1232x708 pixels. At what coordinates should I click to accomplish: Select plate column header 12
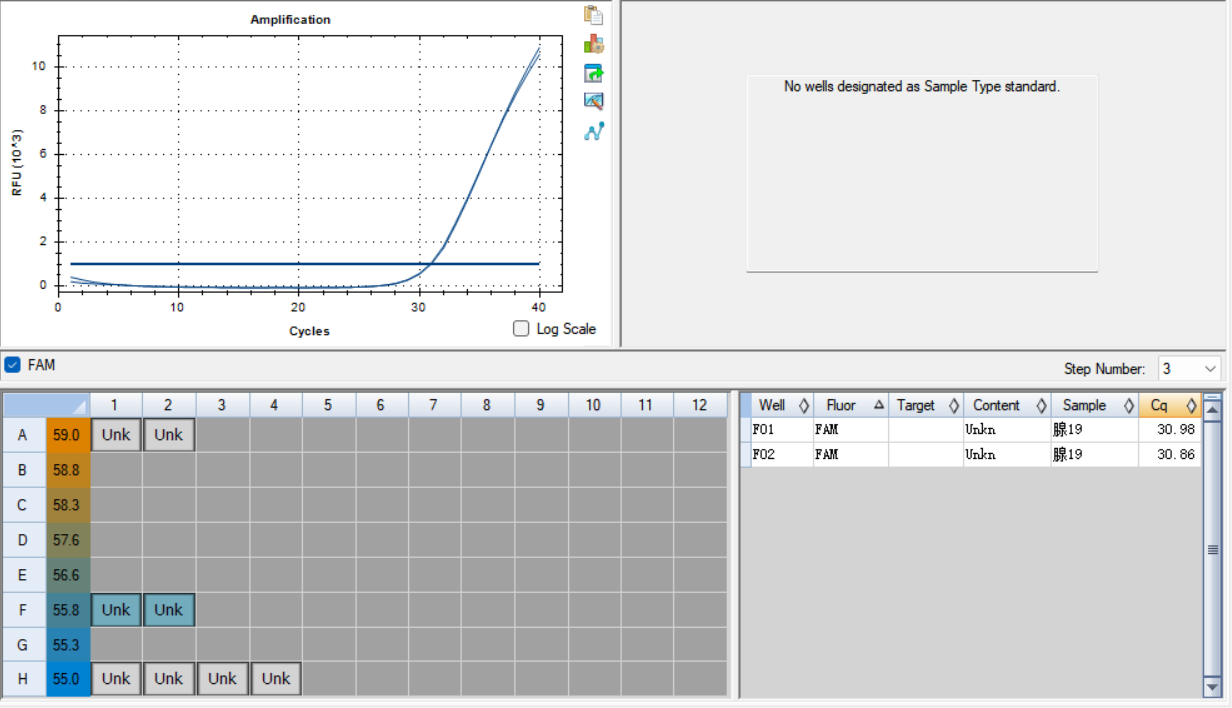click(699, 405)
